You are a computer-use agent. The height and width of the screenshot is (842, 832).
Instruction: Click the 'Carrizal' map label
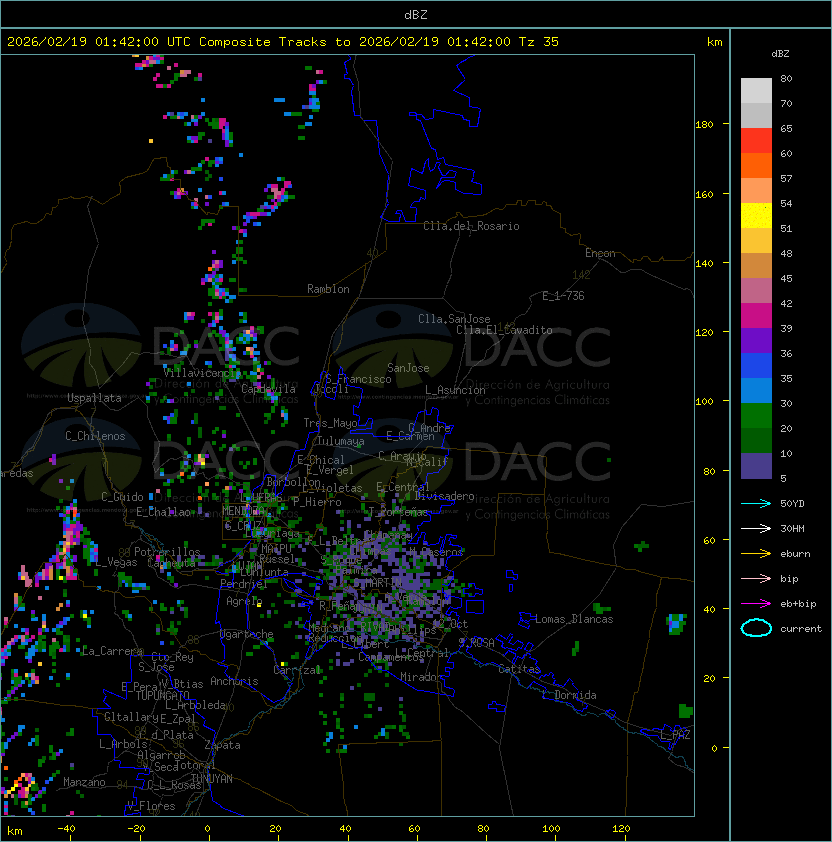click(x=297, y=670)
